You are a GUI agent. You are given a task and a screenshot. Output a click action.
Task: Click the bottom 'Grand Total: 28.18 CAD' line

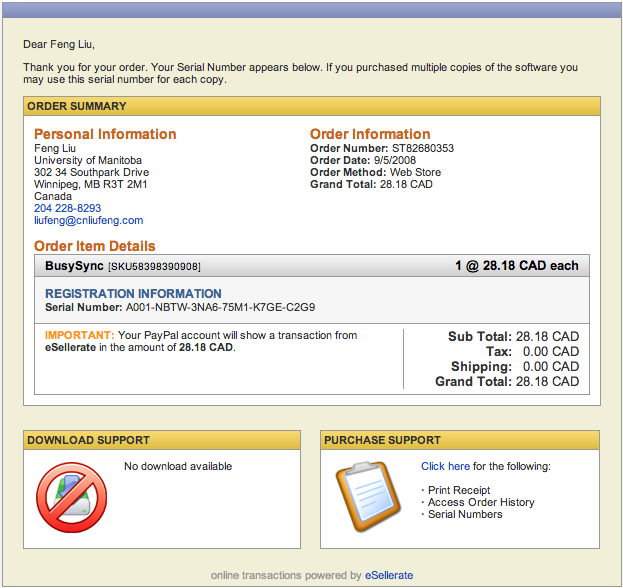point(507,381)
